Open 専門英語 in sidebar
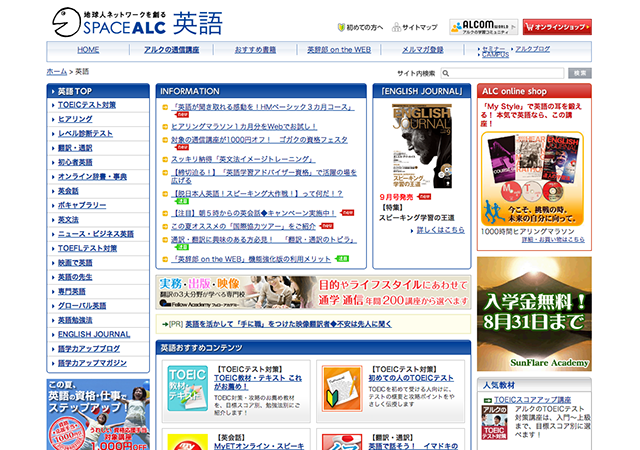 point(71,291)
